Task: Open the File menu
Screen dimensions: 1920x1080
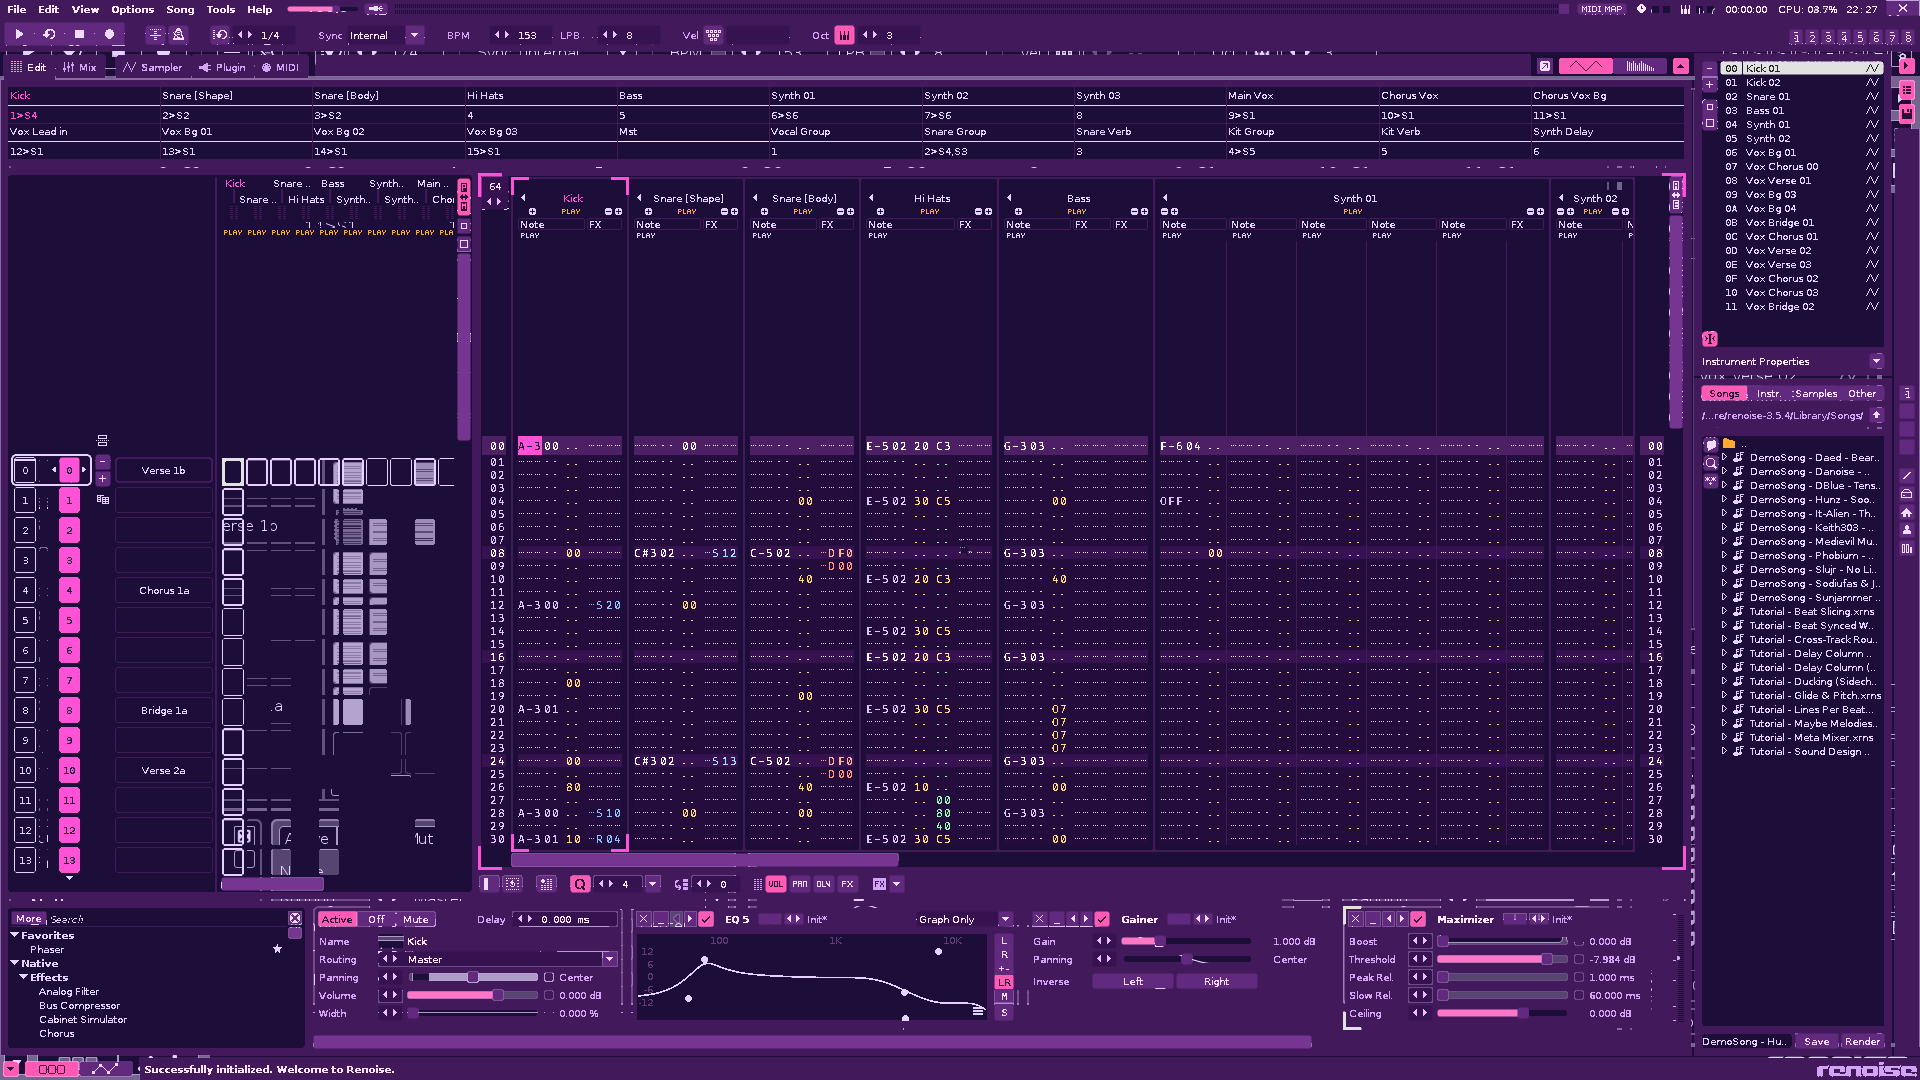Action: (17, 9)
